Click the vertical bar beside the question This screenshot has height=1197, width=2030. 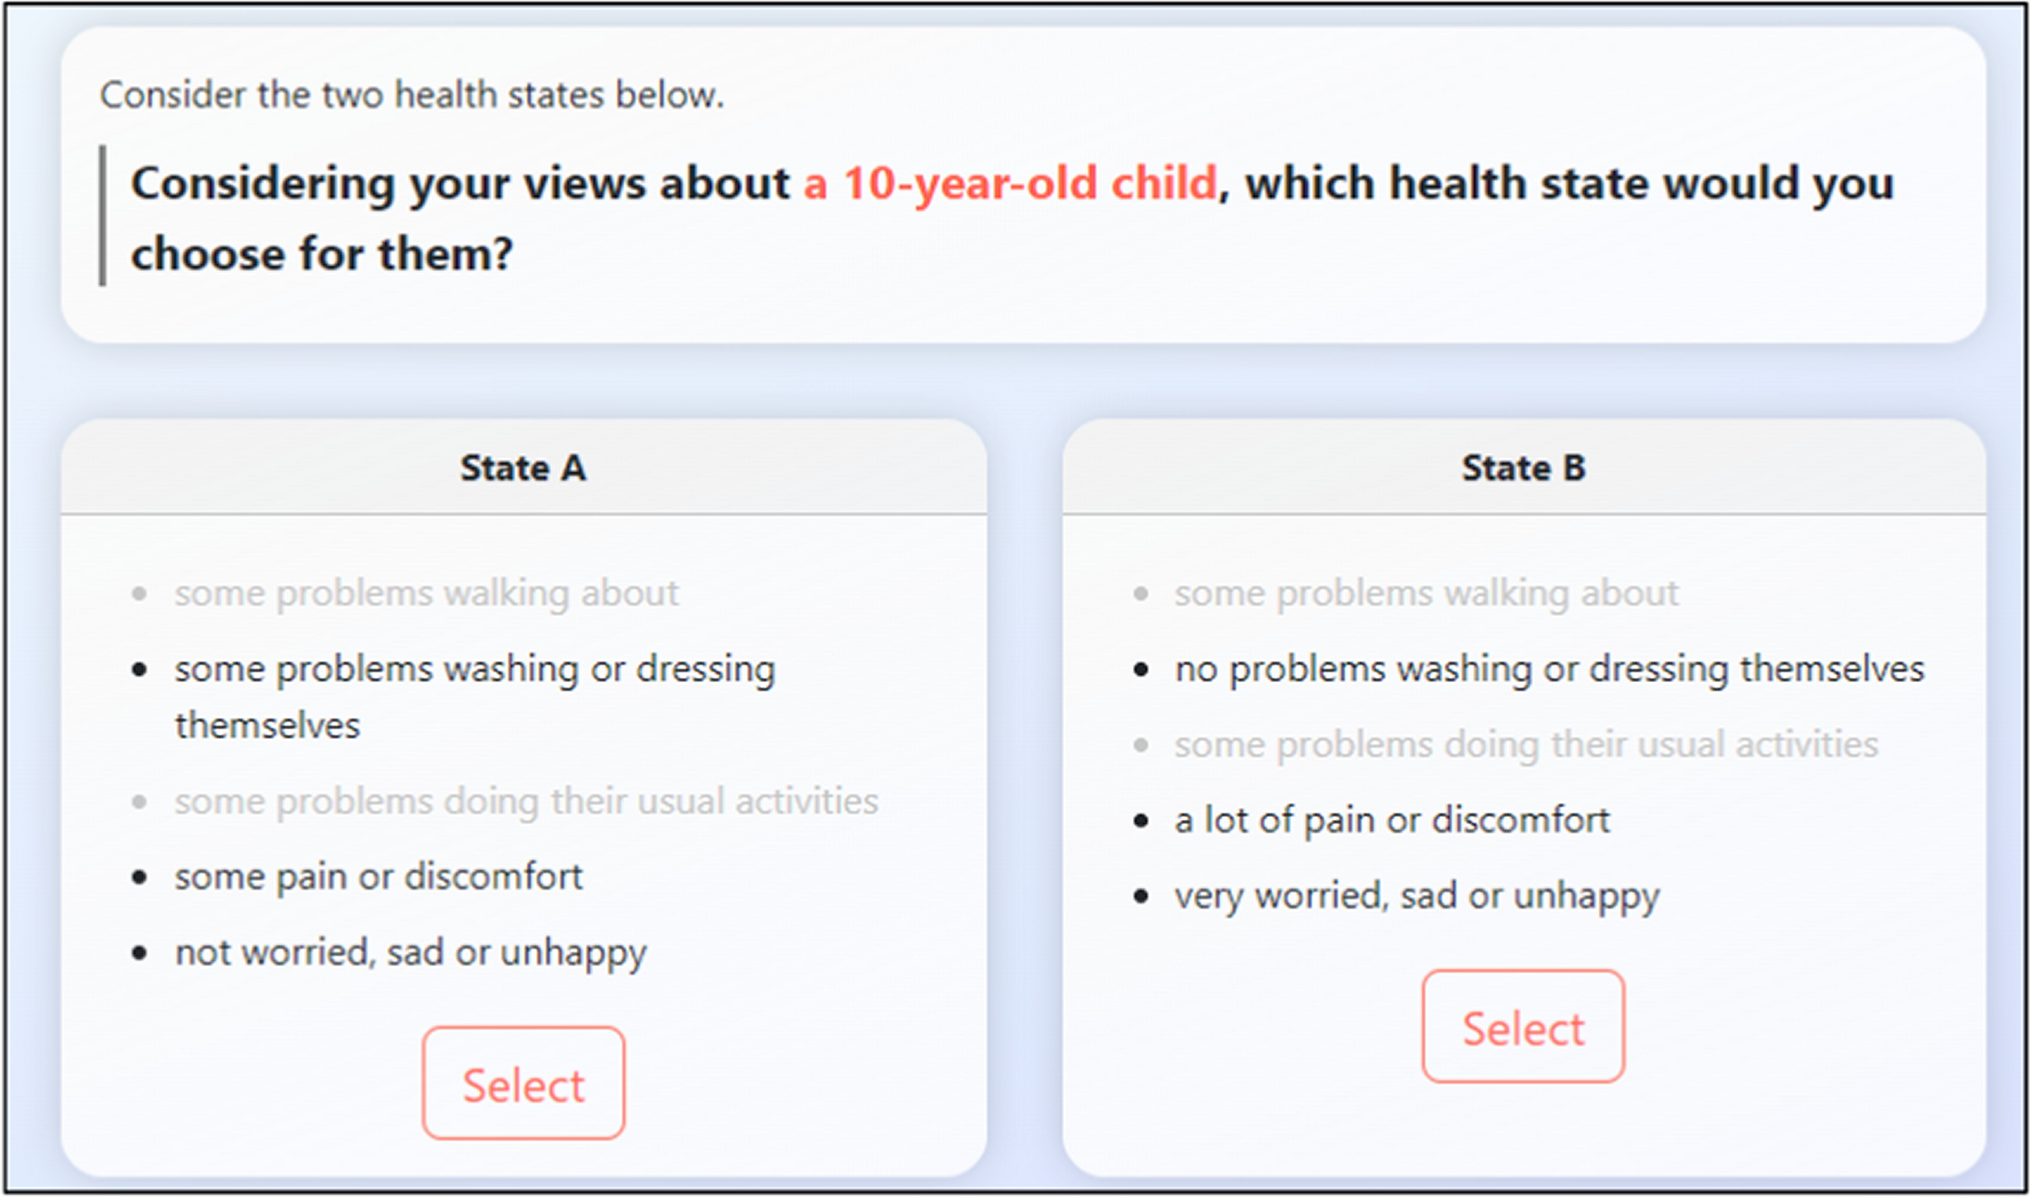(x=102, y=216)
